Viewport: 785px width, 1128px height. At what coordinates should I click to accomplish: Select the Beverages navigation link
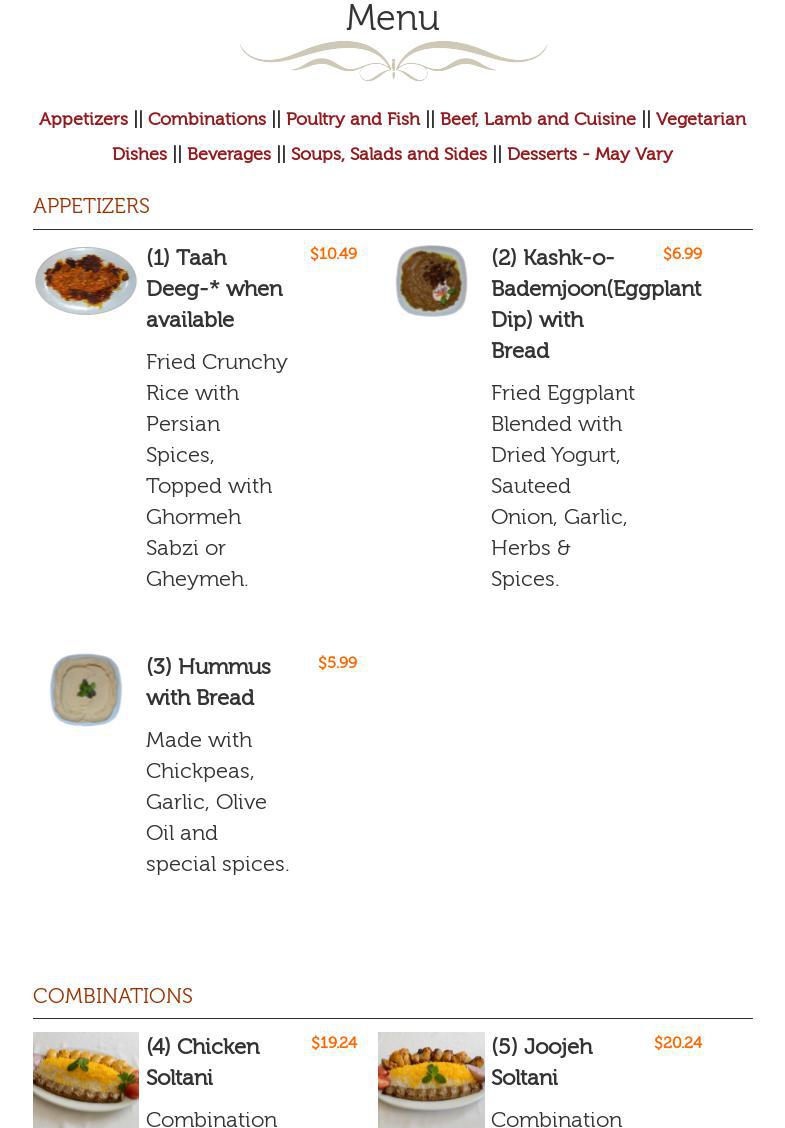[229, 154]
